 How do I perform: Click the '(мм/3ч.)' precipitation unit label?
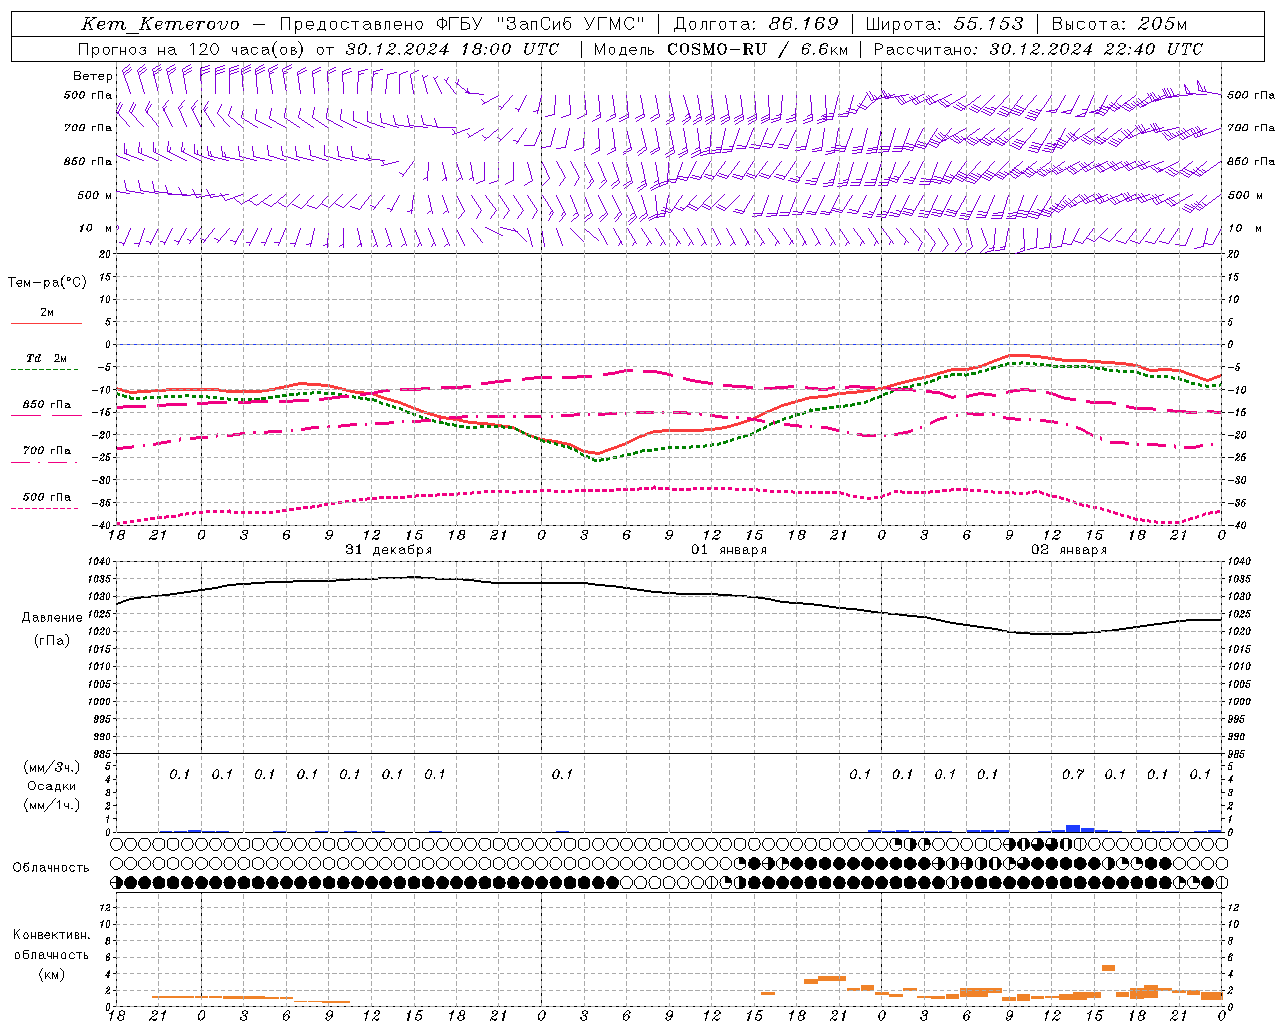[52, 768]
